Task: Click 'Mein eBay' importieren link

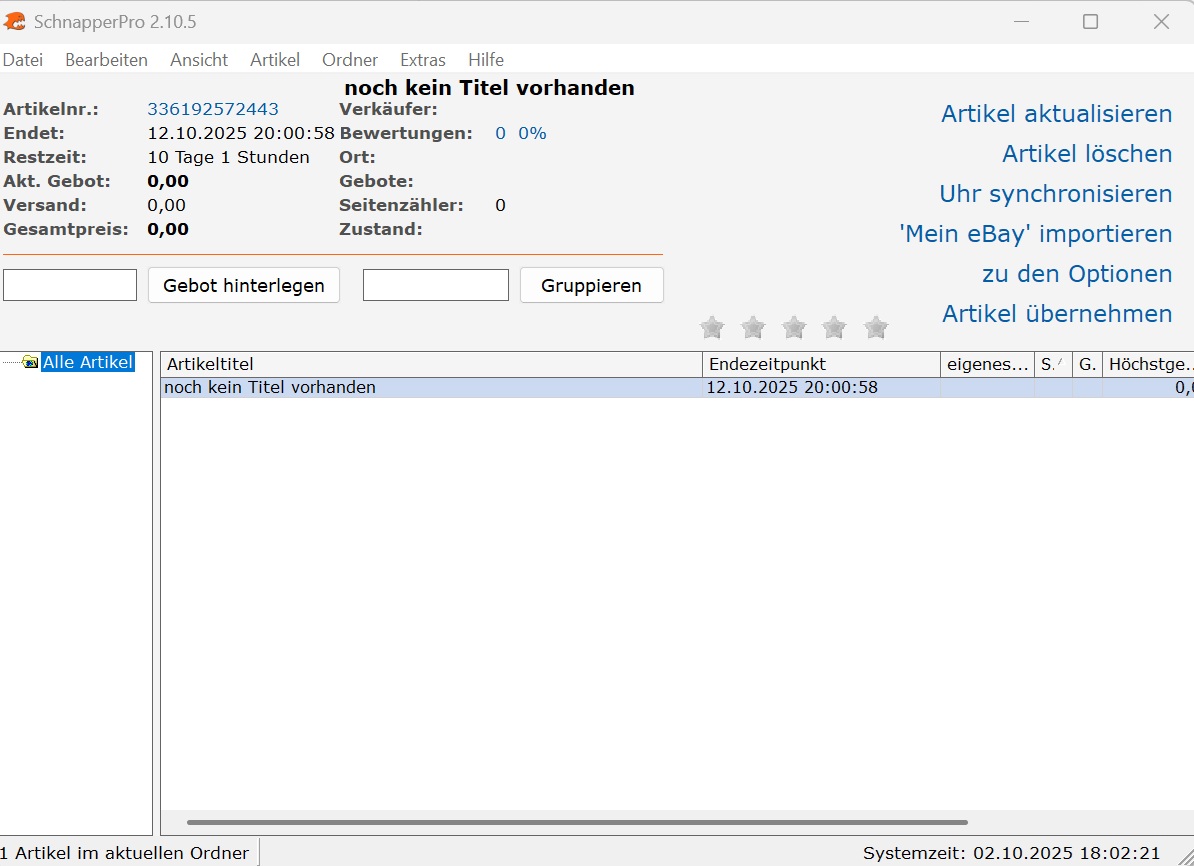Action: 1035,234
